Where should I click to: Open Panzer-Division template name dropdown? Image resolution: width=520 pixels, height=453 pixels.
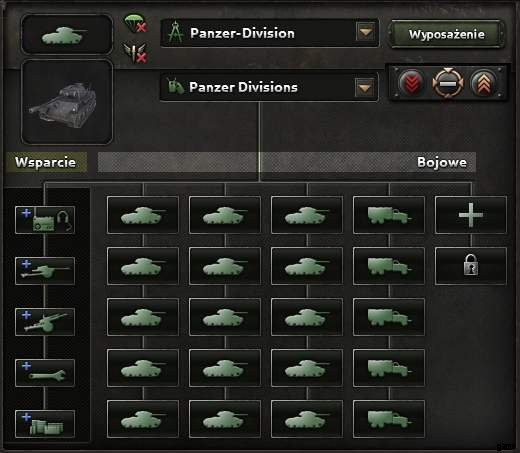[366, 32]
